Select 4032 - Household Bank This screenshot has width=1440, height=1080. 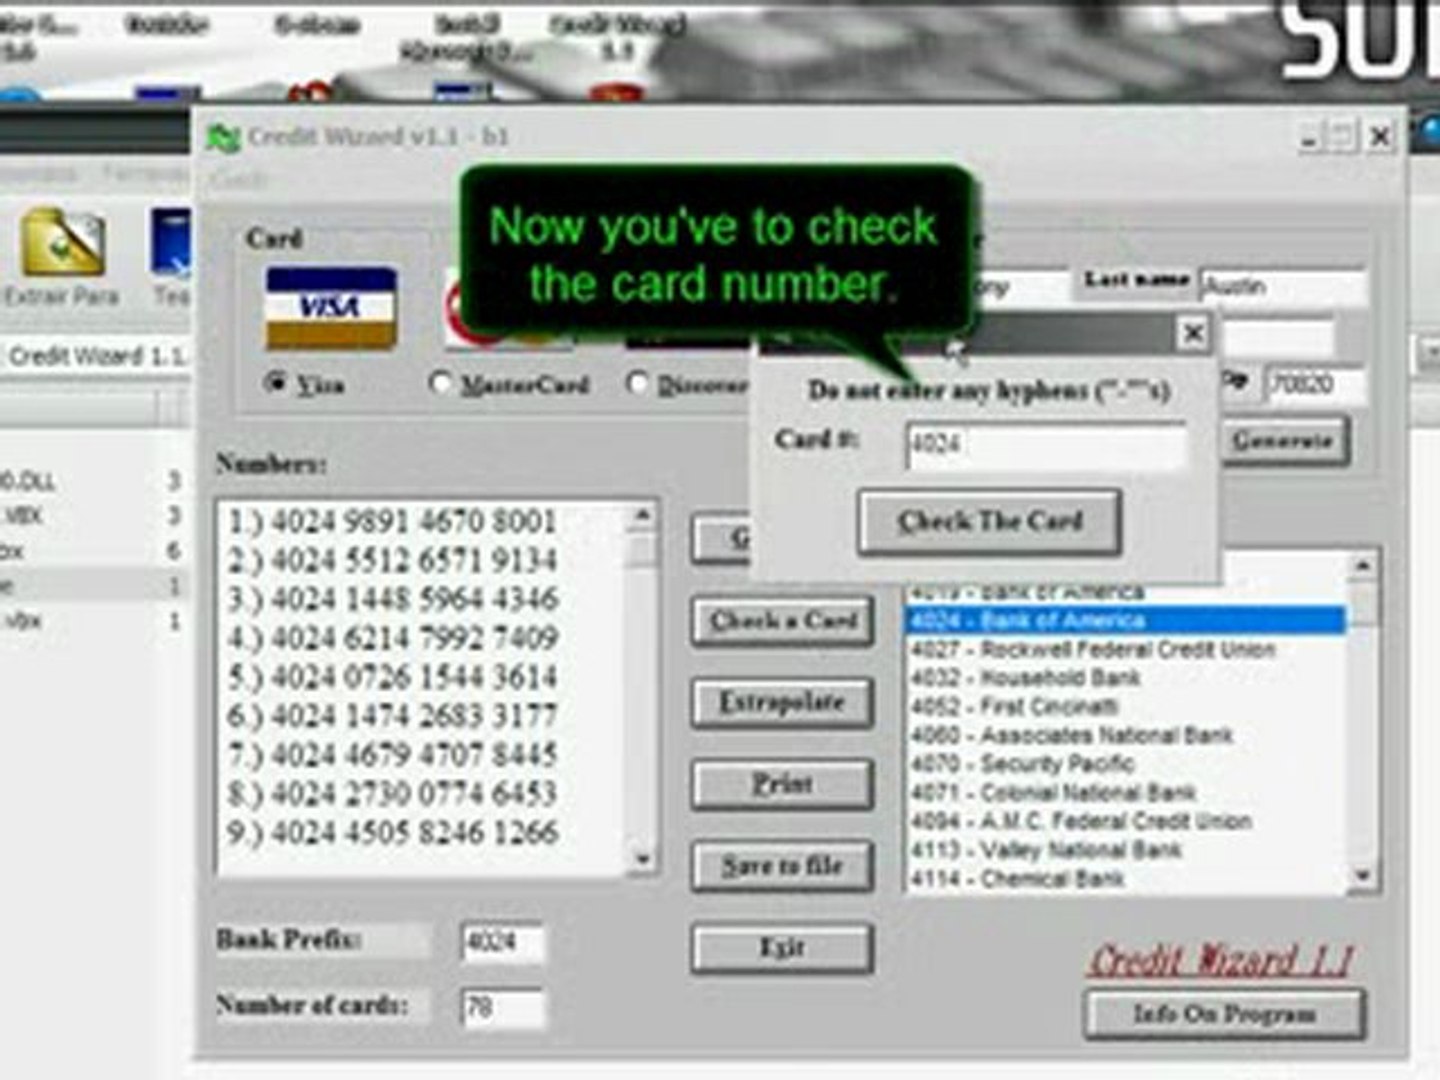point(1125,678)
